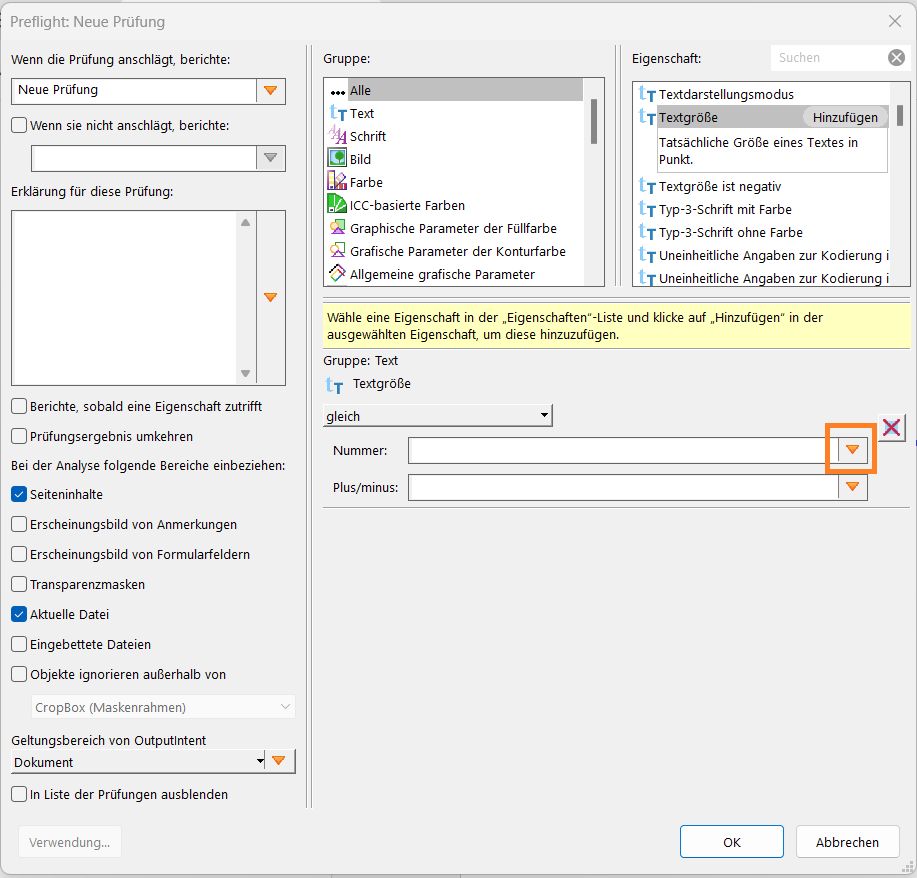The height and width of the screenshot is (878, 917).
Task: Click the Erklärung für diese Prüfung text area
Action: click(124, 297)
